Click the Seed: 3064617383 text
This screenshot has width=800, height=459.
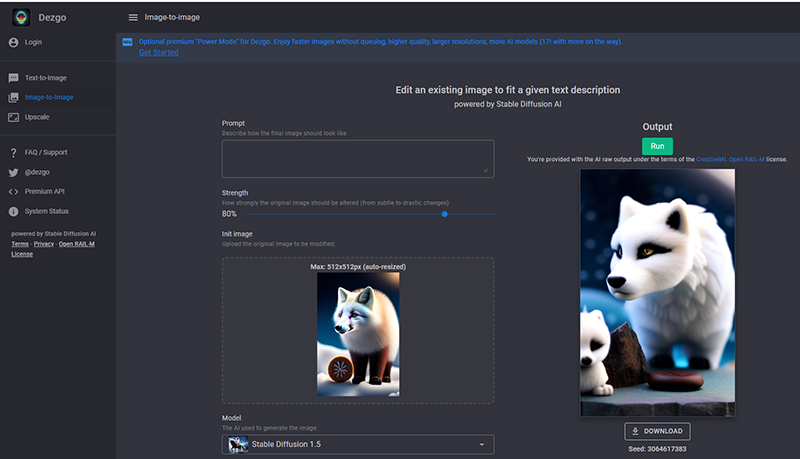(657, 449)
